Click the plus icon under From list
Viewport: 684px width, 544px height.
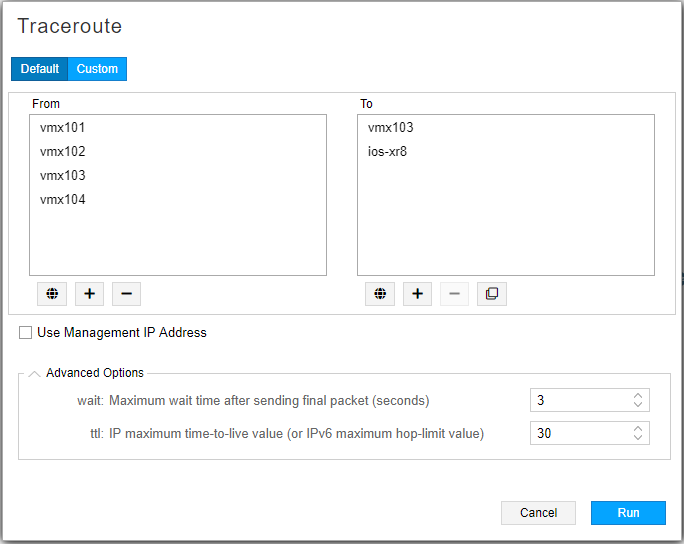coord(89,294)
